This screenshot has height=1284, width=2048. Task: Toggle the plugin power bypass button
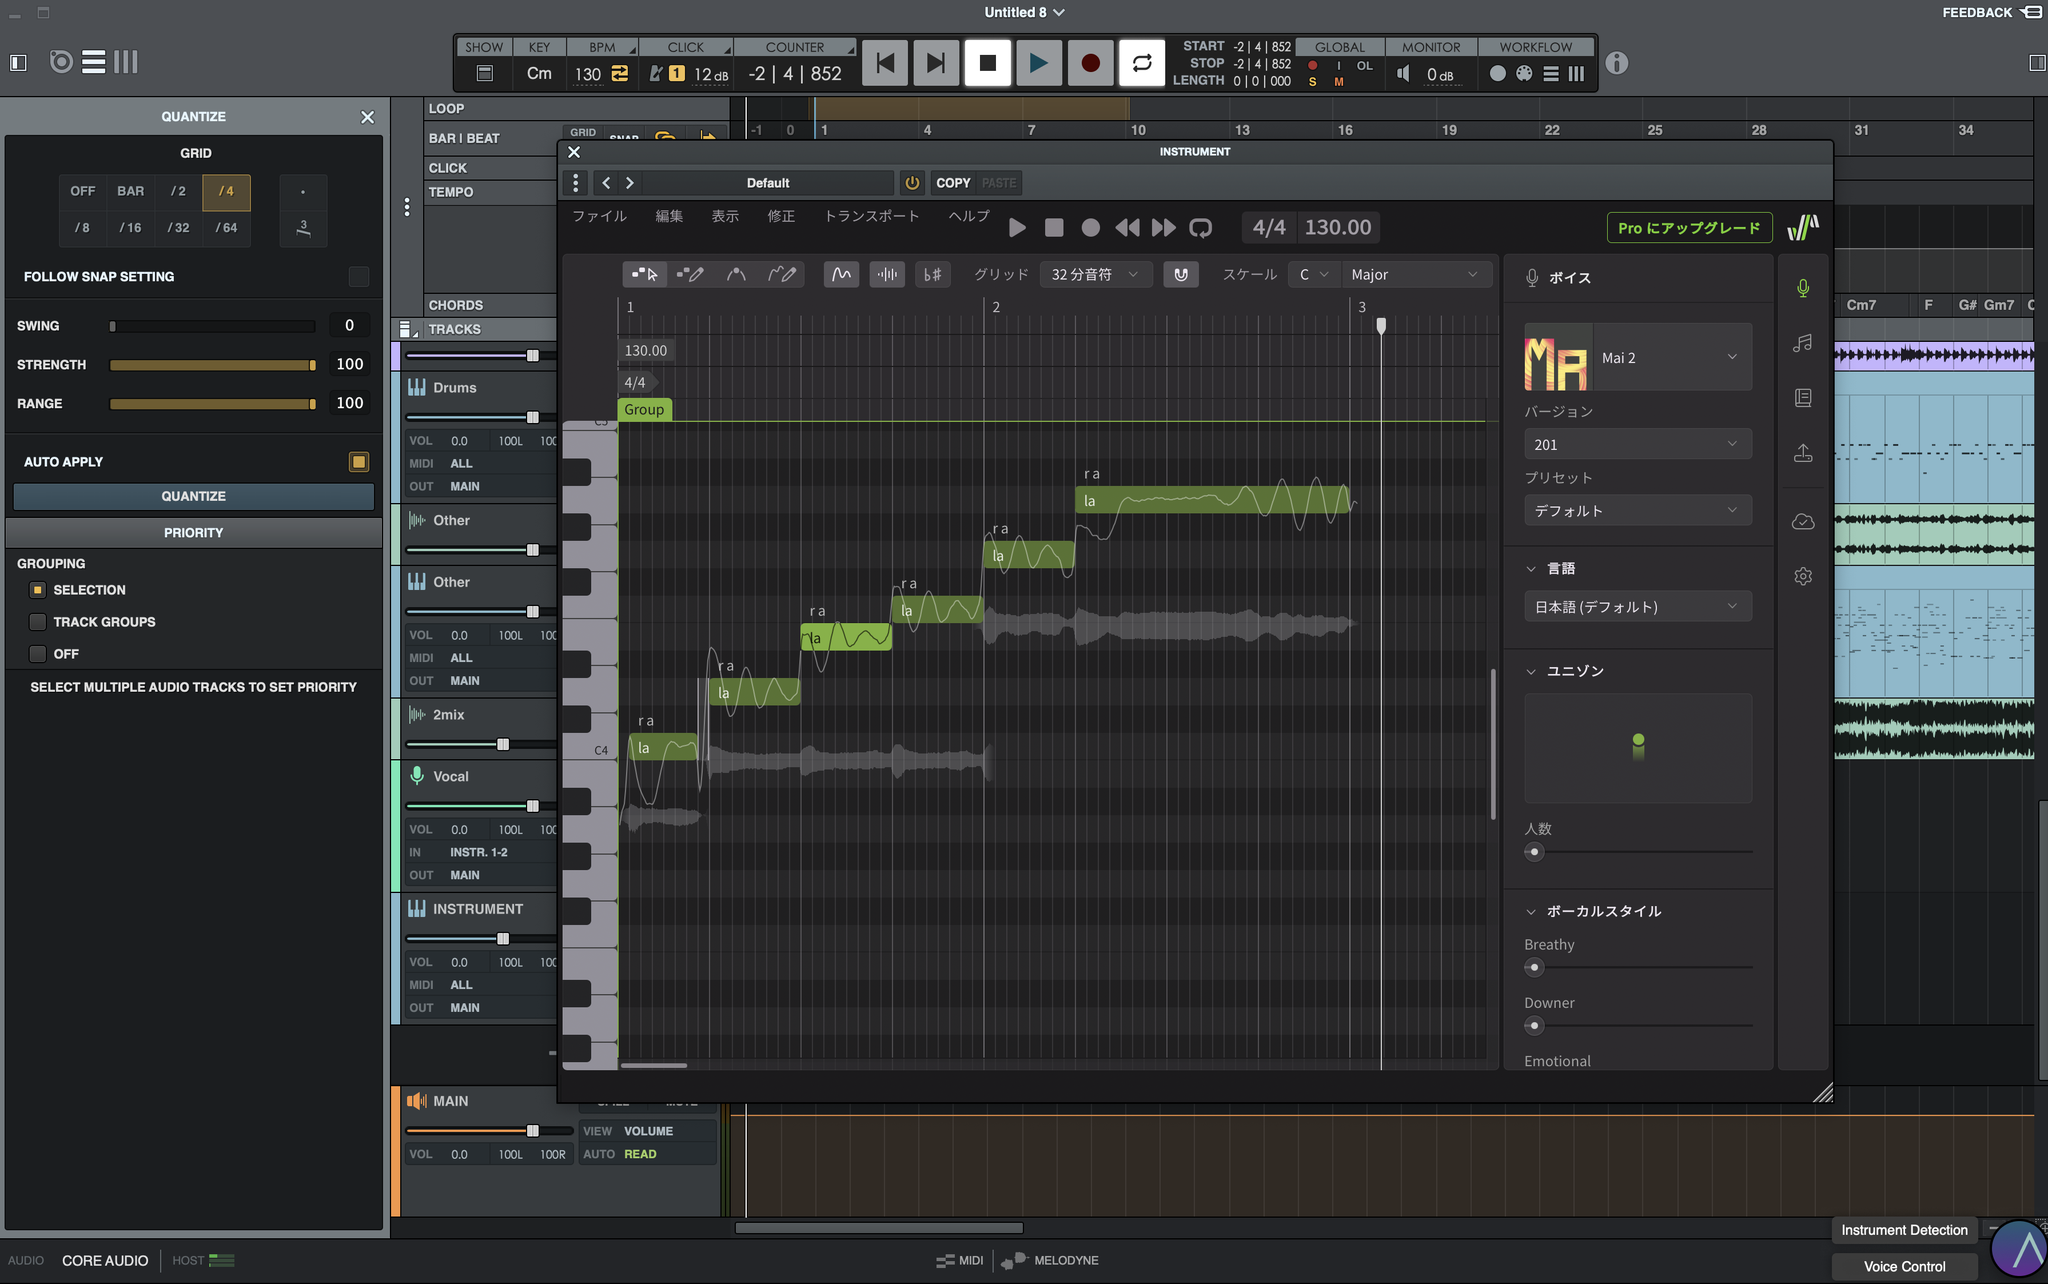coord(912,183)
